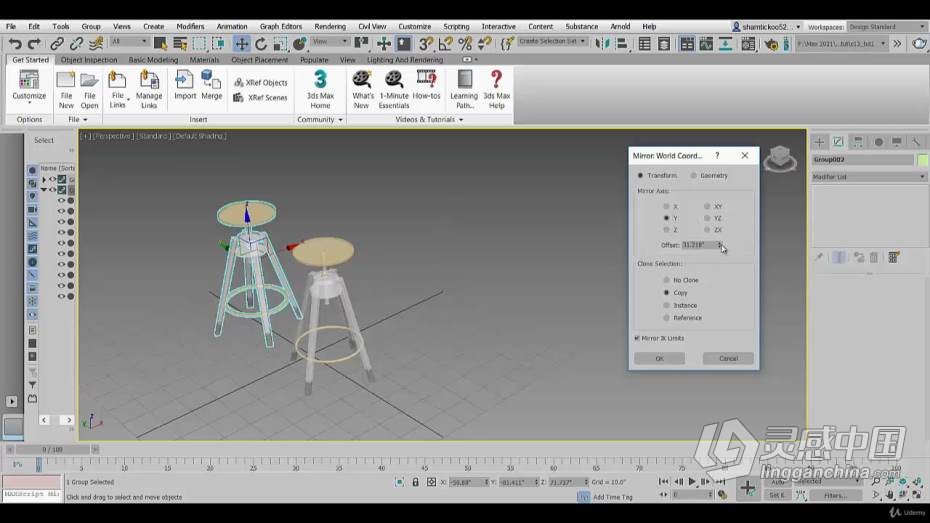This screenshot has height=523, width=930.
Task: Click the Offset value field
Action: click(699, 245)
